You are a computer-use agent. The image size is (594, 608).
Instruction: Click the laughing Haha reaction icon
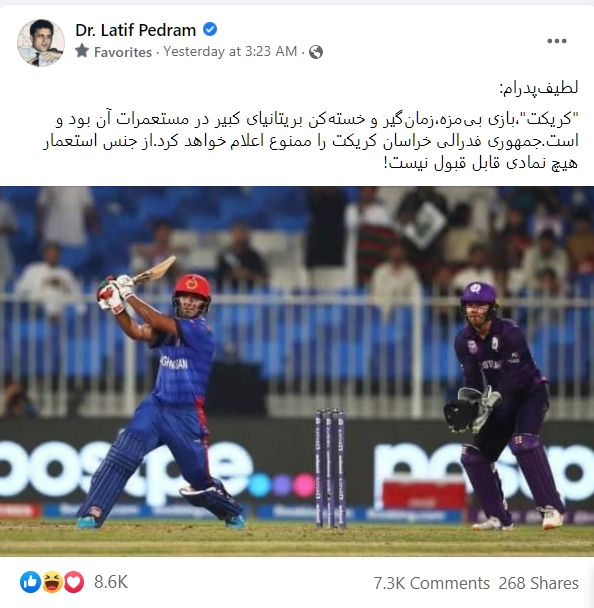coord(52,582)
